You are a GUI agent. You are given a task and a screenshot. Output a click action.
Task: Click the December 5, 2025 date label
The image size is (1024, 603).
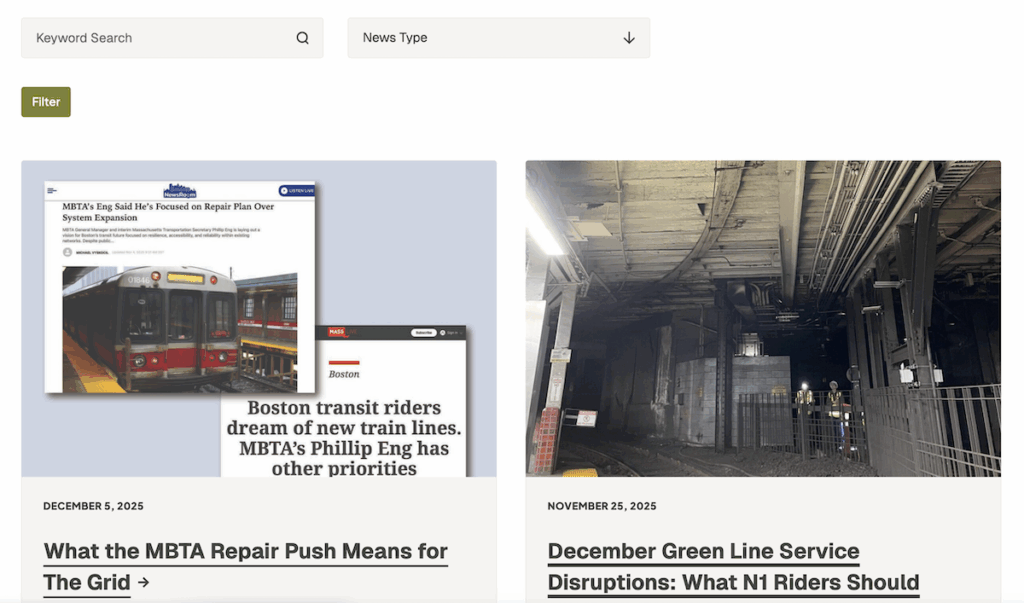(93, 506)
